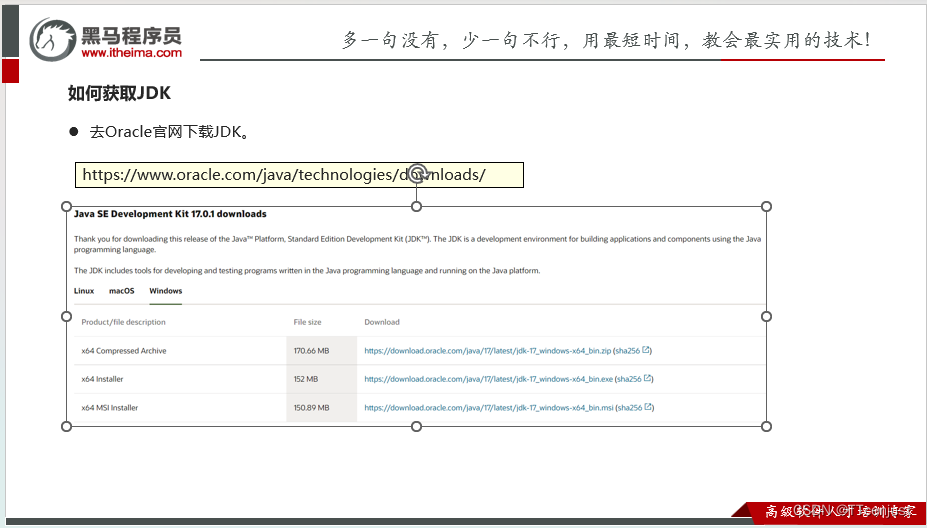927x528 pixels.
Task: Click the 170.66 MB file size cell
Action: coord(312,351)
